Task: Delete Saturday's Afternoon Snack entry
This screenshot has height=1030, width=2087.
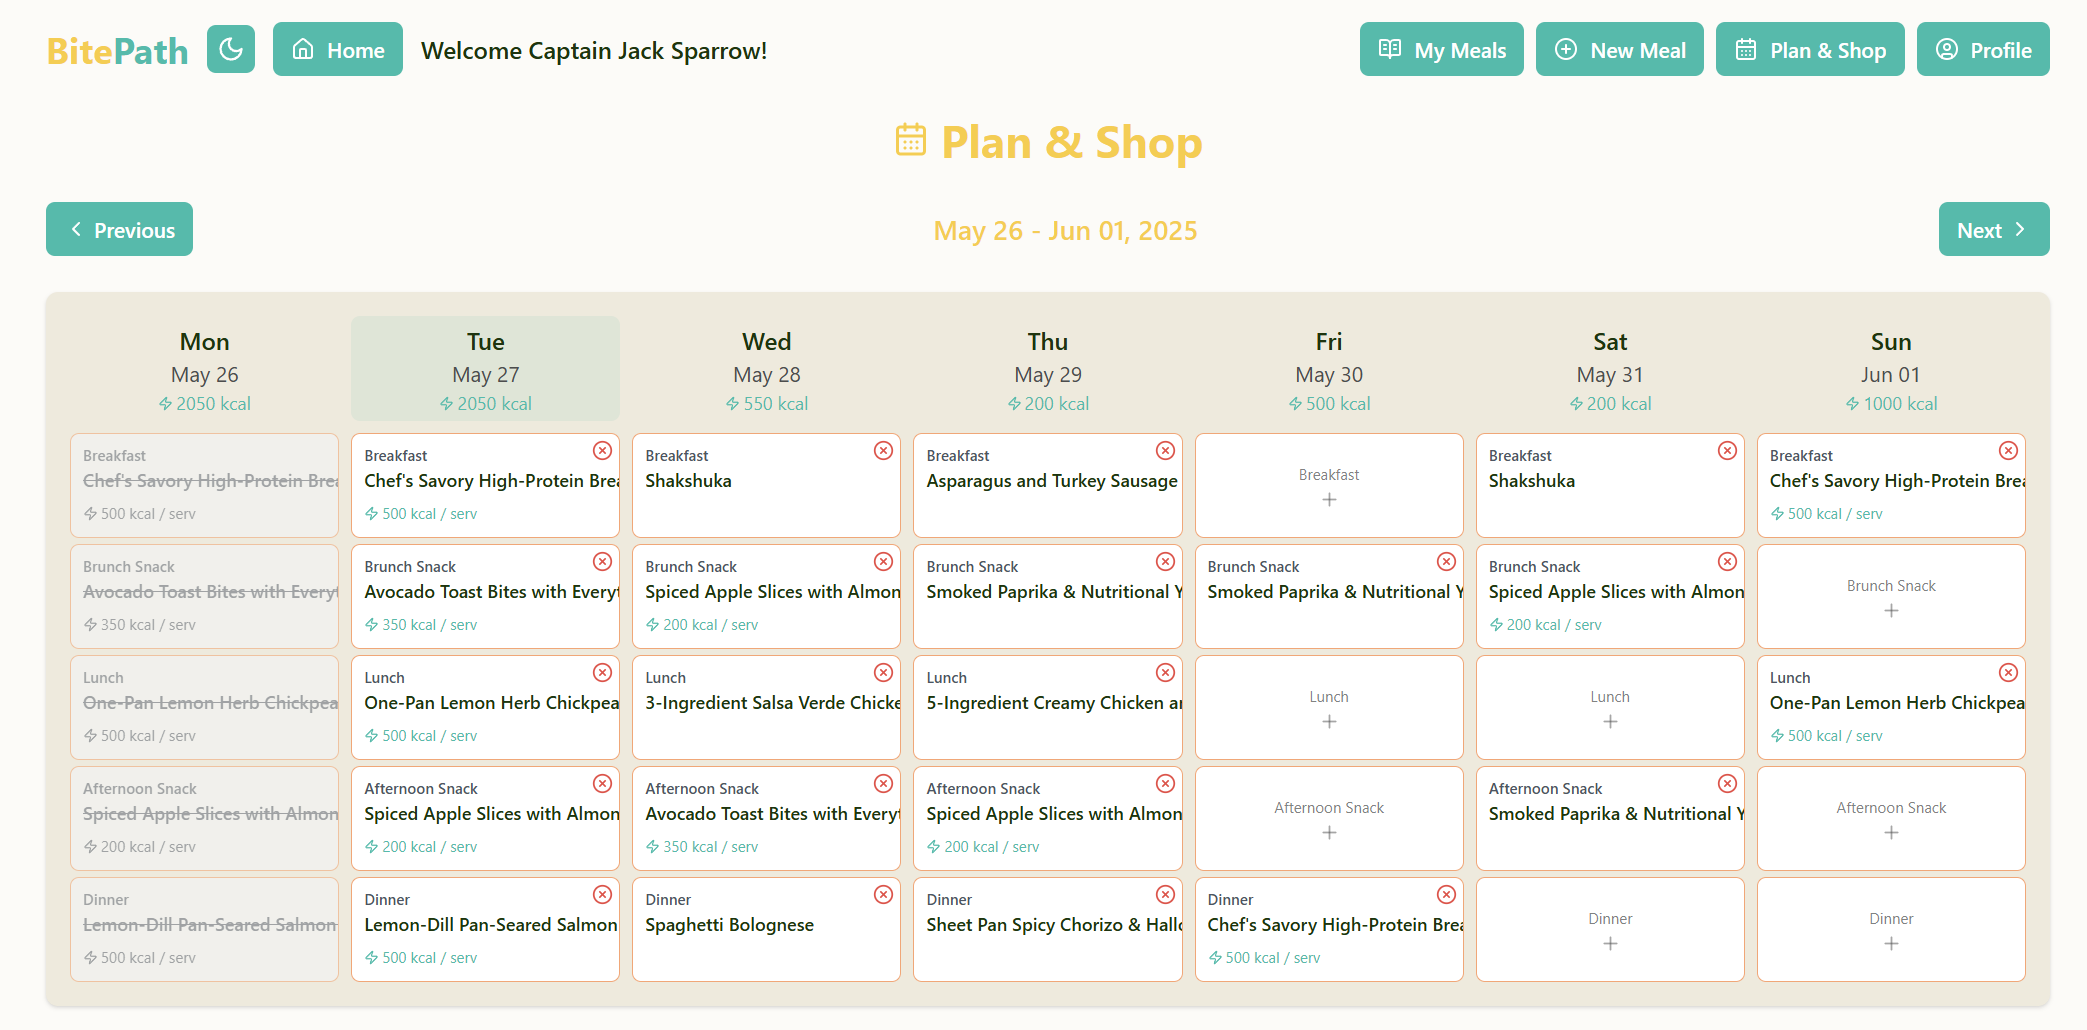Action: 1727,784
